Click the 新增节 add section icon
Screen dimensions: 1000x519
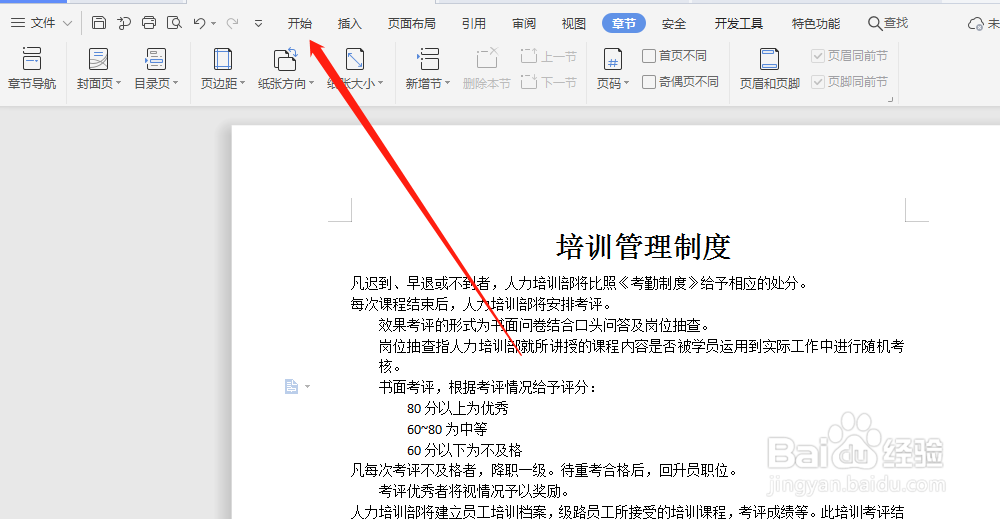pyautogui.click(x=428, y=59)
